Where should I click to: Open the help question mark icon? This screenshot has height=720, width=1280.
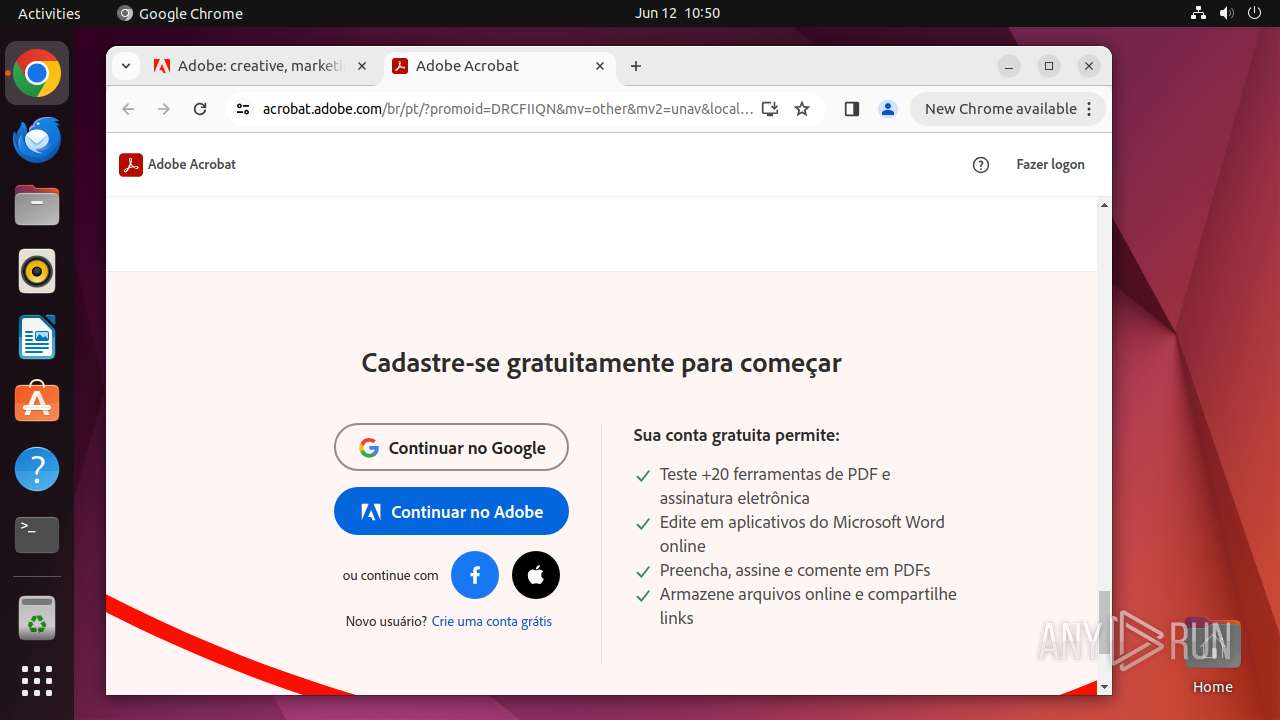coord(981,165)
